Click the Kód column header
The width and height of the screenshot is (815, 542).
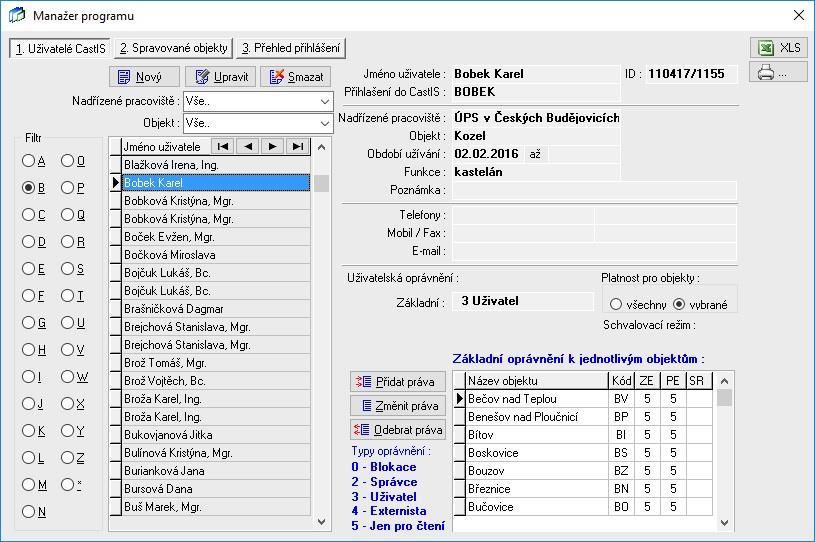(x=622, y=381)
